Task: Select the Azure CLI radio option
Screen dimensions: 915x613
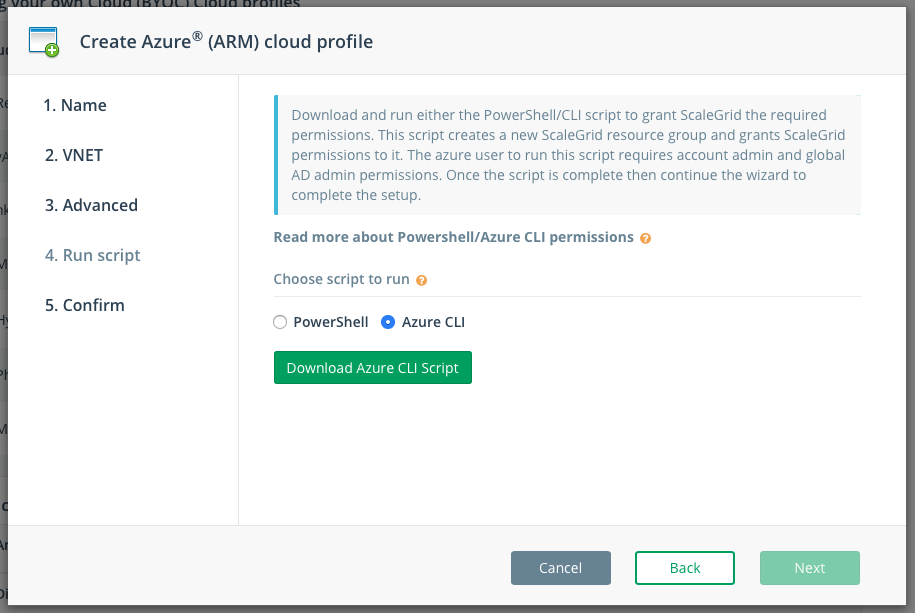Action: pyautogui.click(x=388, y=322)
